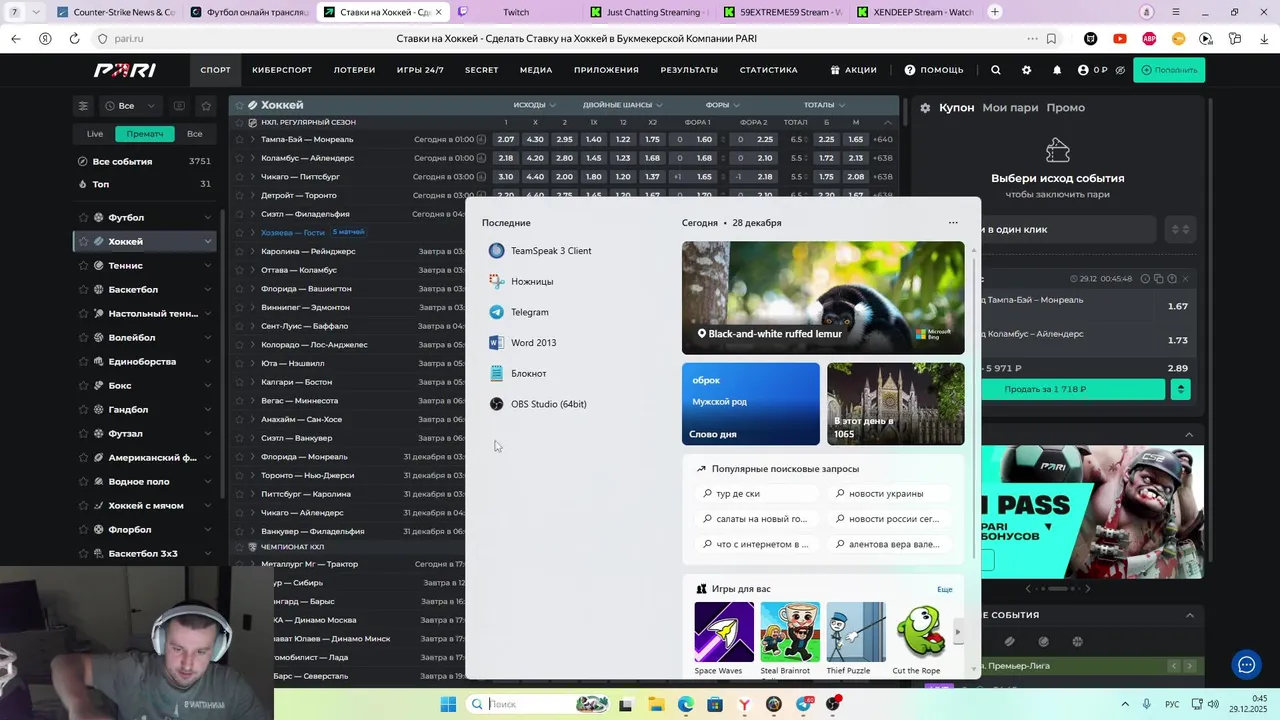Open Игры 24/7 menu item
Screen dimensions: 1280x720
[x=420, y=70]
